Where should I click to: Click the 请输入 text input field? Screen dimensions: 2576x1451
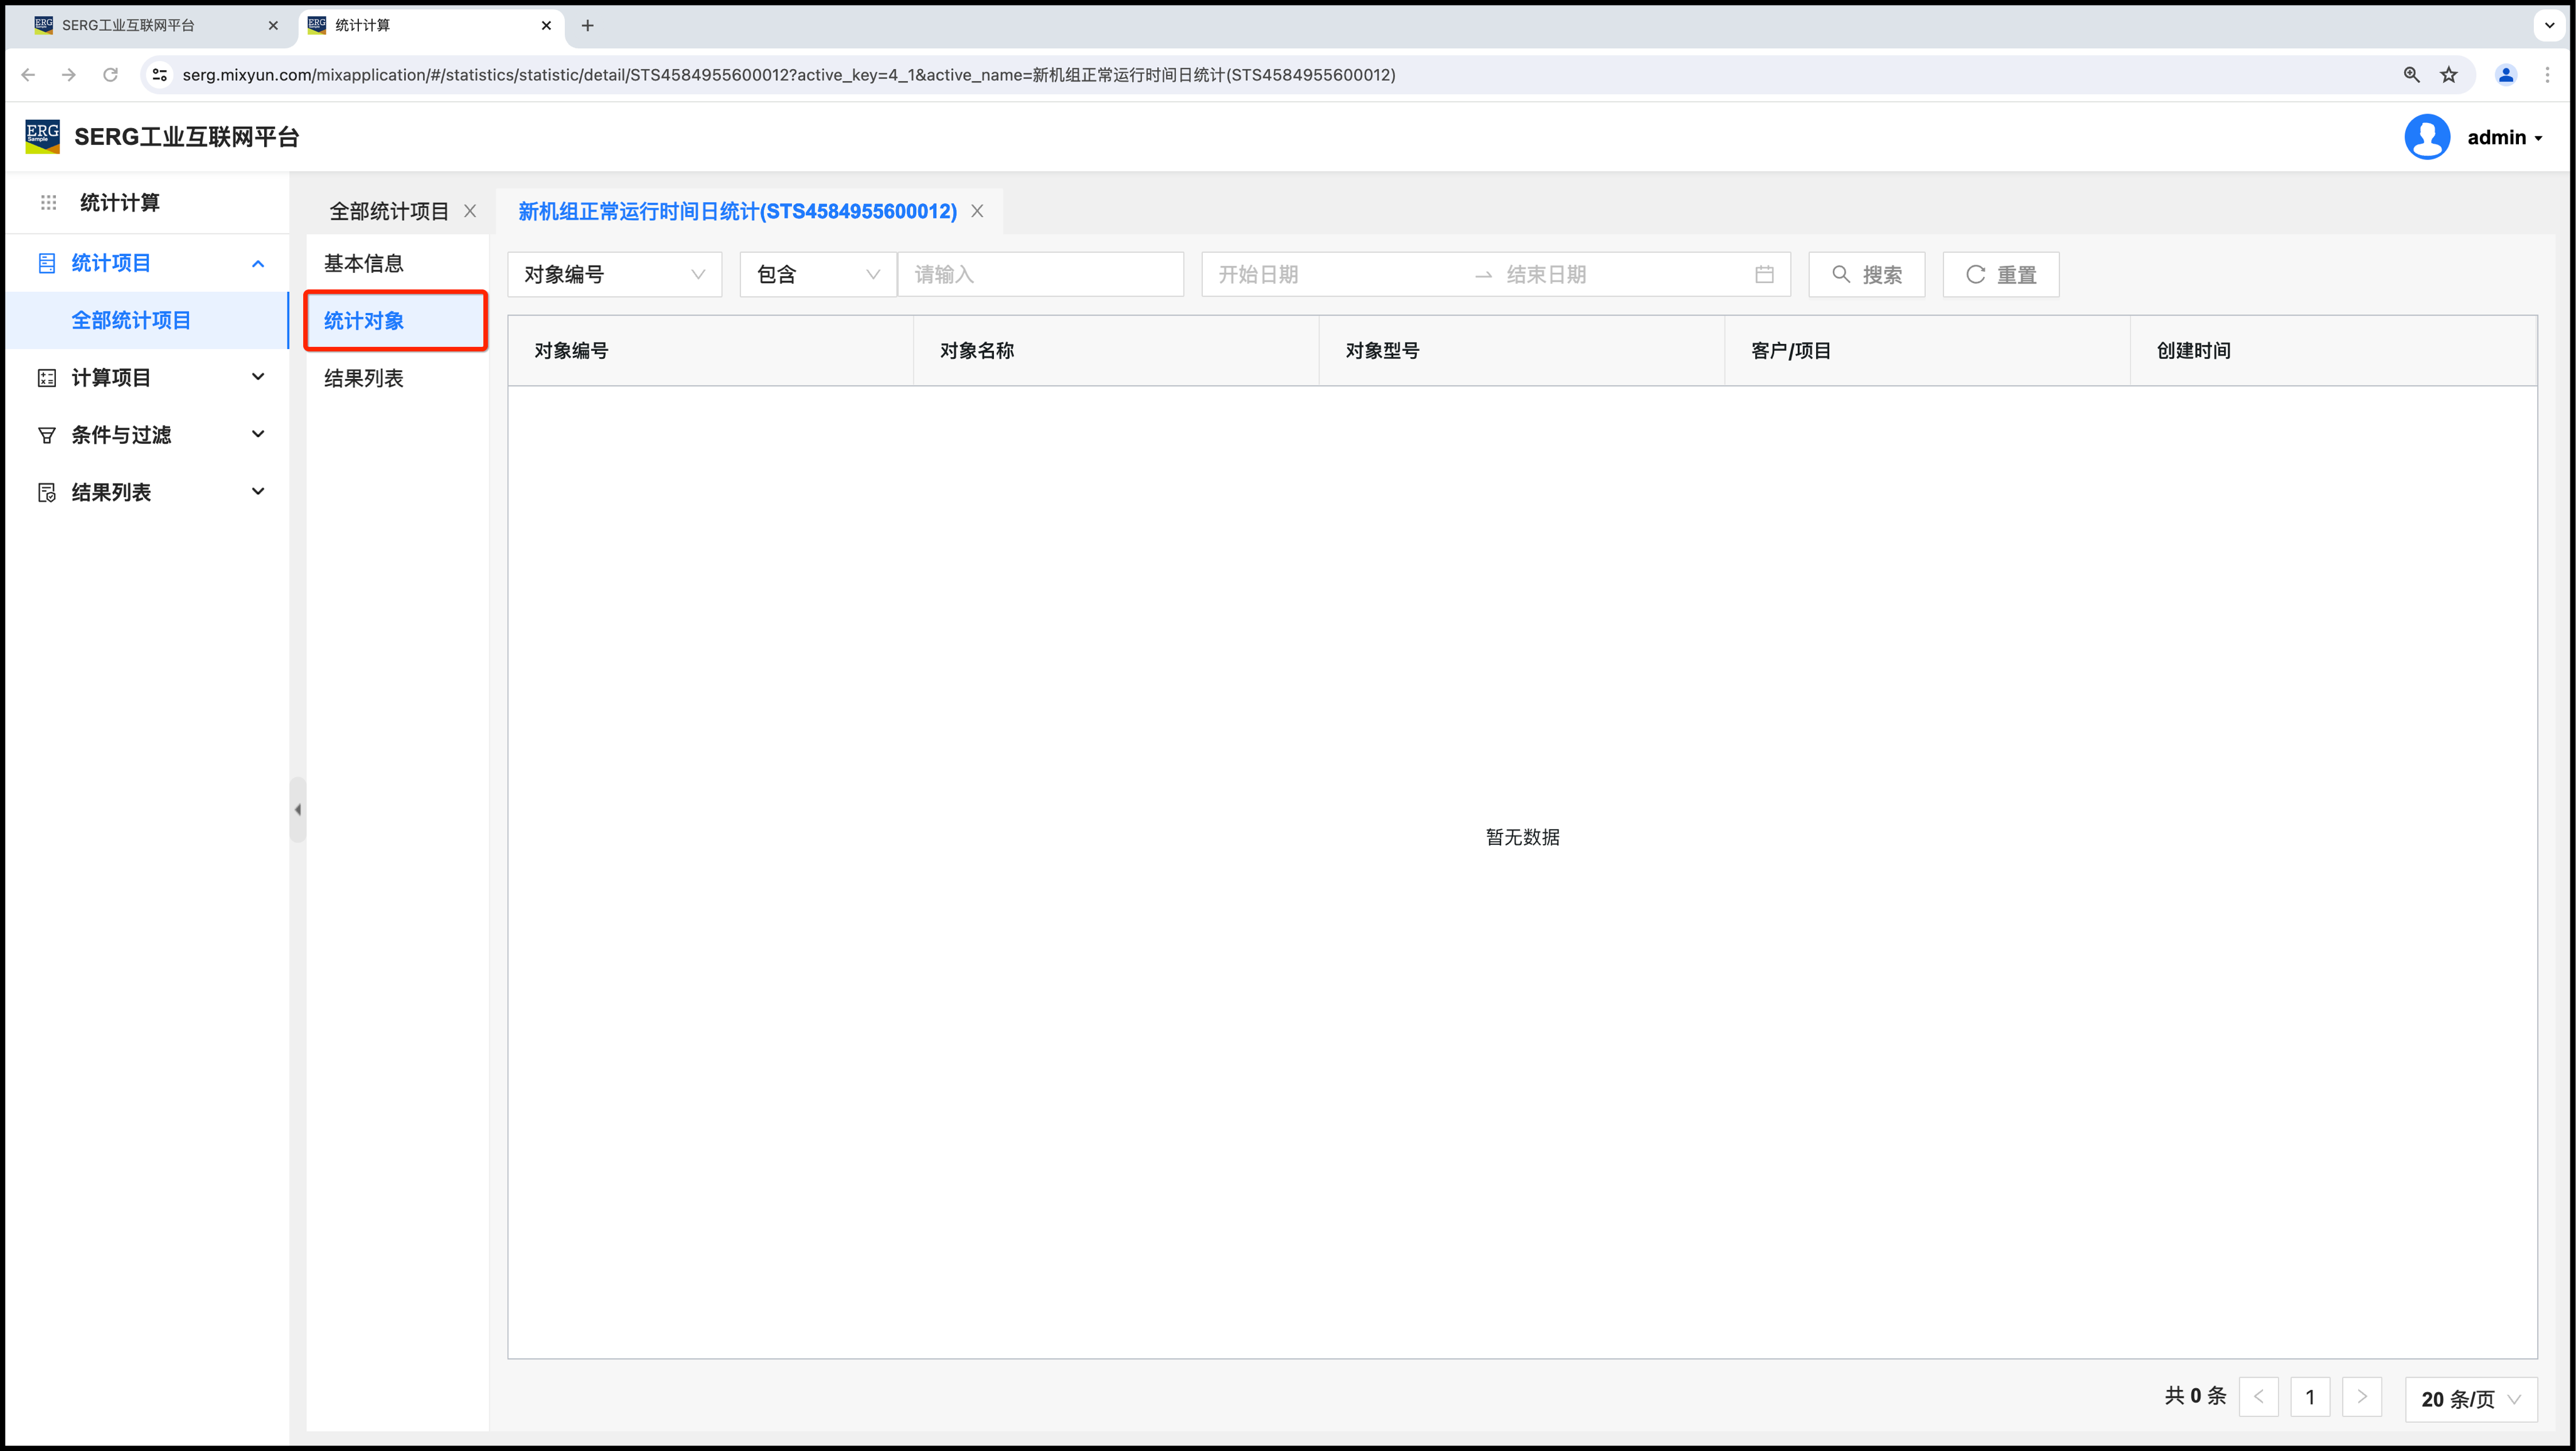coord(1040,274)
